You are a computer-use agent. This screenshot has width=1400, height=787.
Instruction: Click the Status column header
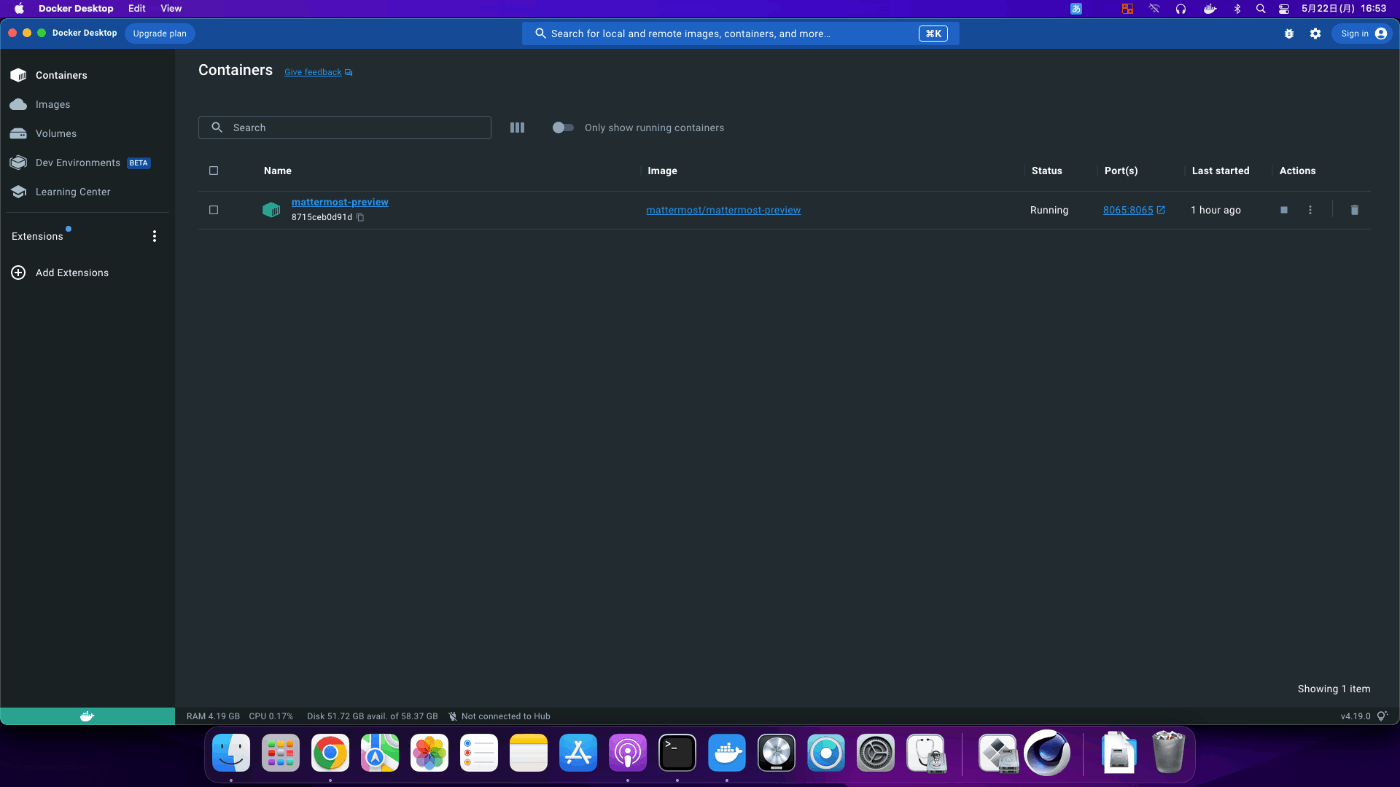click(x=1047, y=170)
